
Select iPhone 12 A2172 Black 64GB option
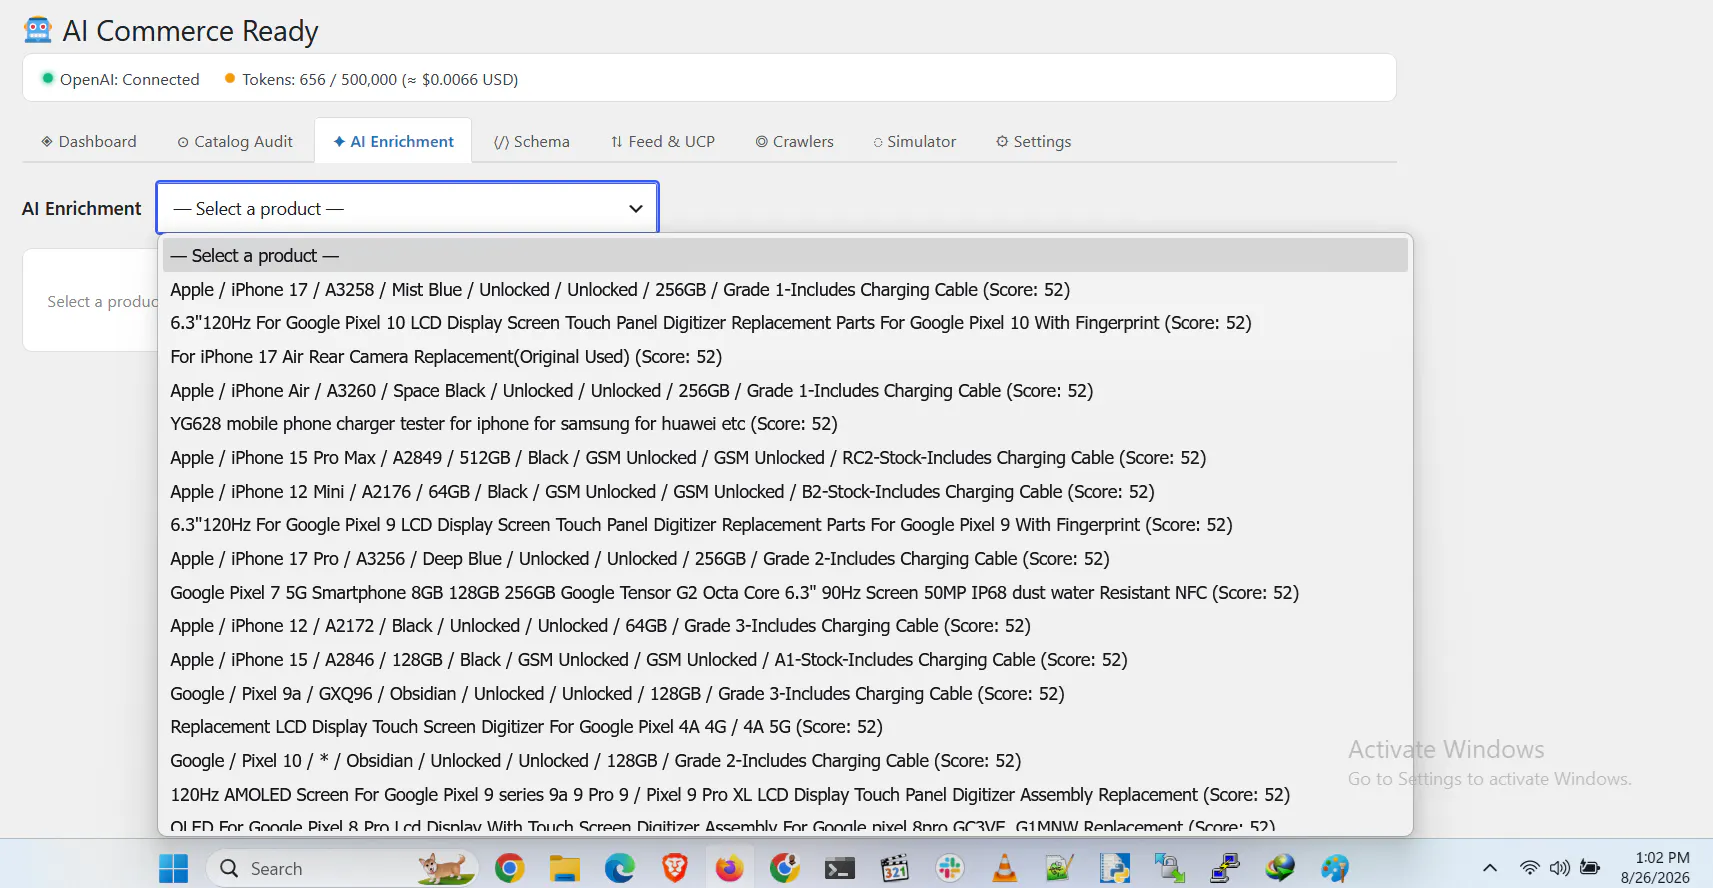785,626
